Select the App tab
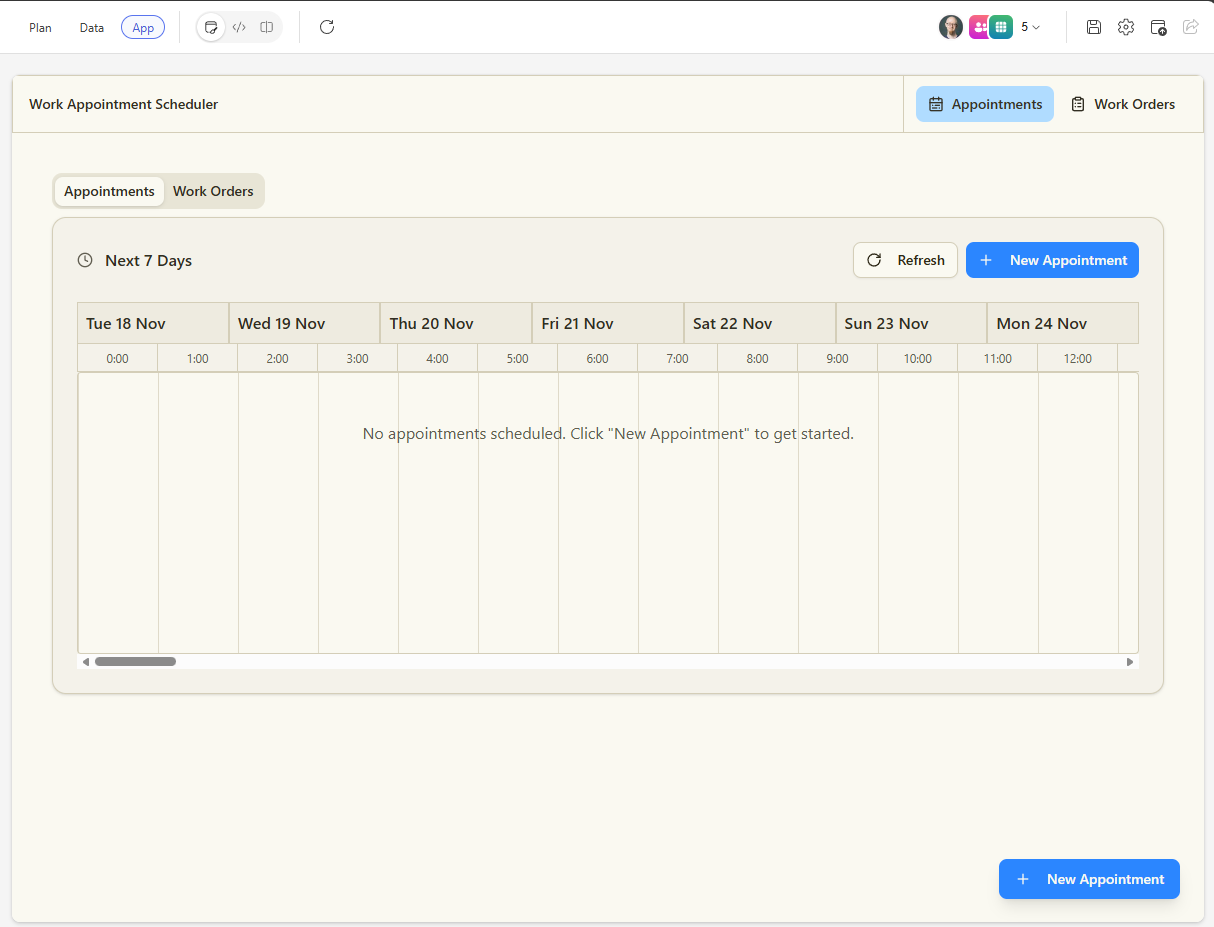The height and width of the screenshot is (927, 1214). (143, 28)
